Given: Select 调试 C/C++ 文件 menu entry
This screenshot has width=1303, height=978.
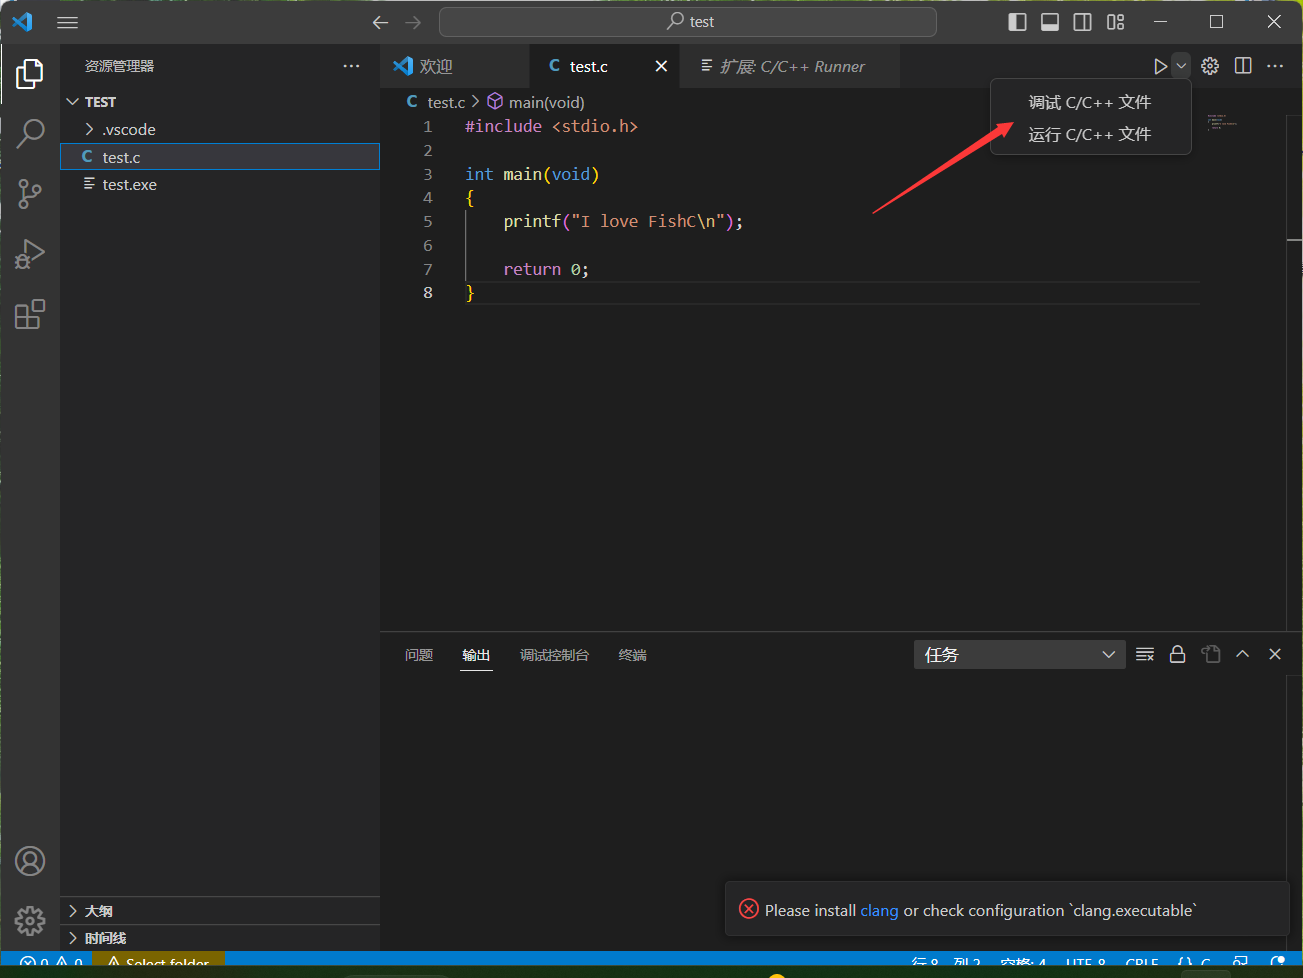Looking at the screenshot, I should tap(1090, 102).
